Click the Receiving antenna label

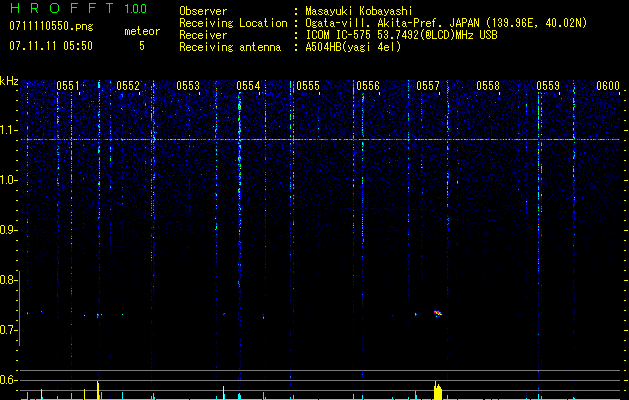(230, 47)
